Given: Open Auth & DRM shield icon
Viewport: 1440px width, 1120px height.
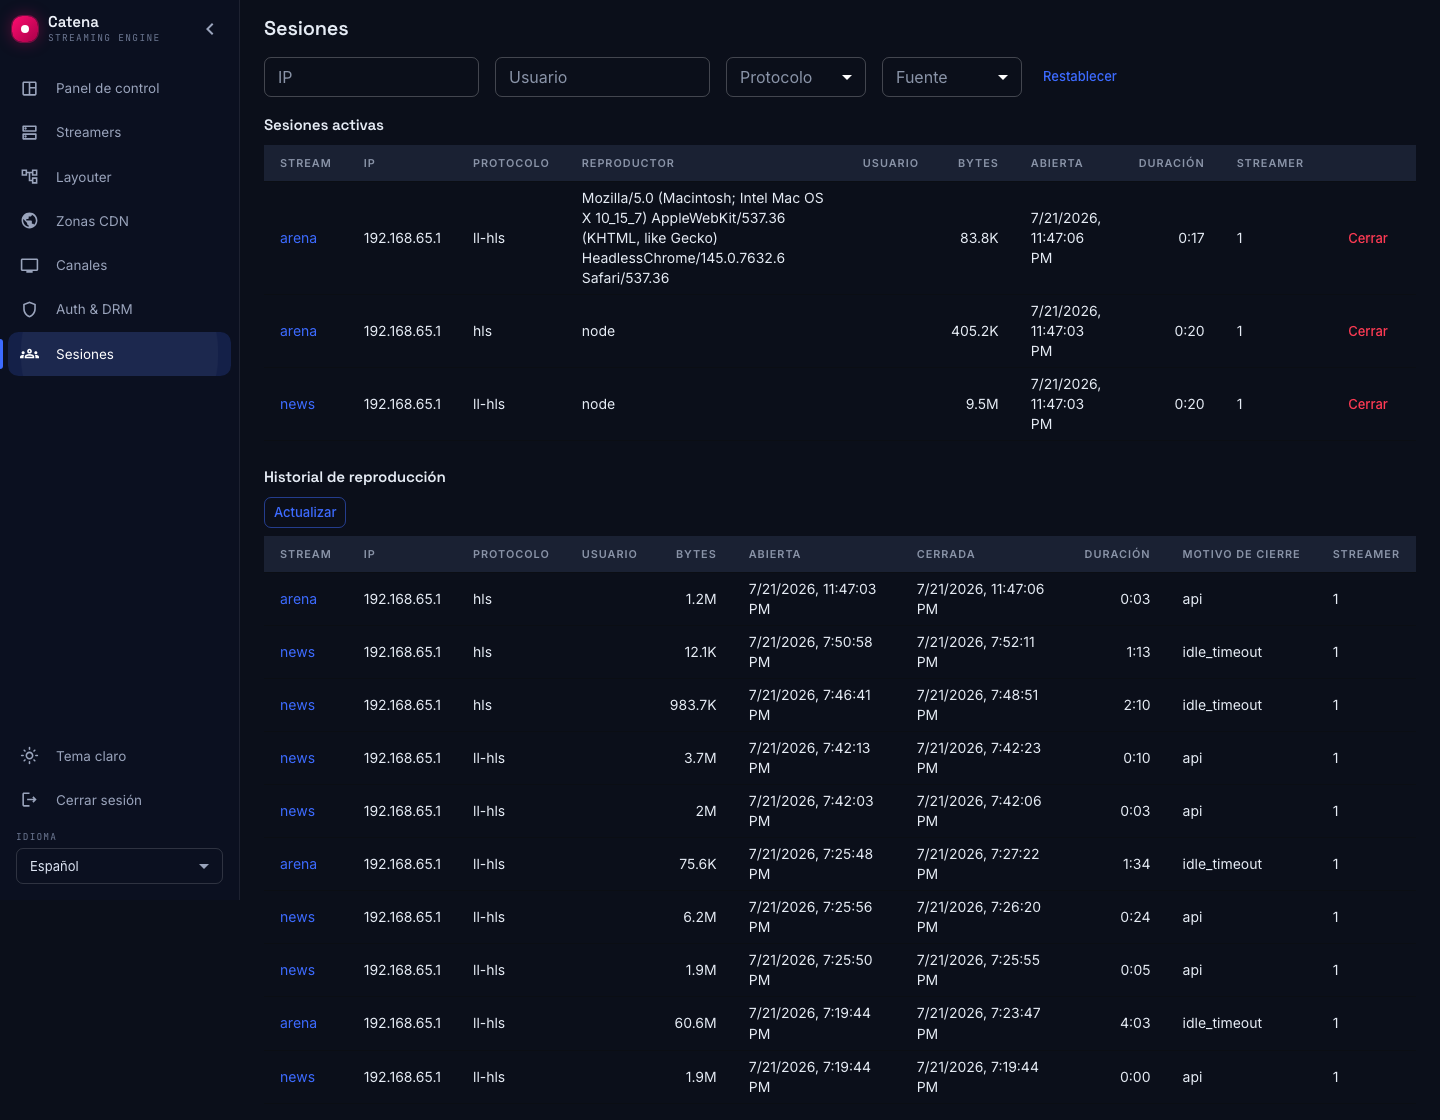Looking at the screenshot, I should point(30,309).
